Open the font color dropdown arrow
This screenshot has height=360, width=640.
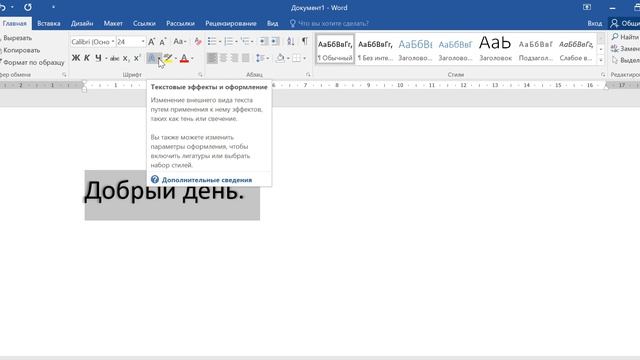(192, 58)
